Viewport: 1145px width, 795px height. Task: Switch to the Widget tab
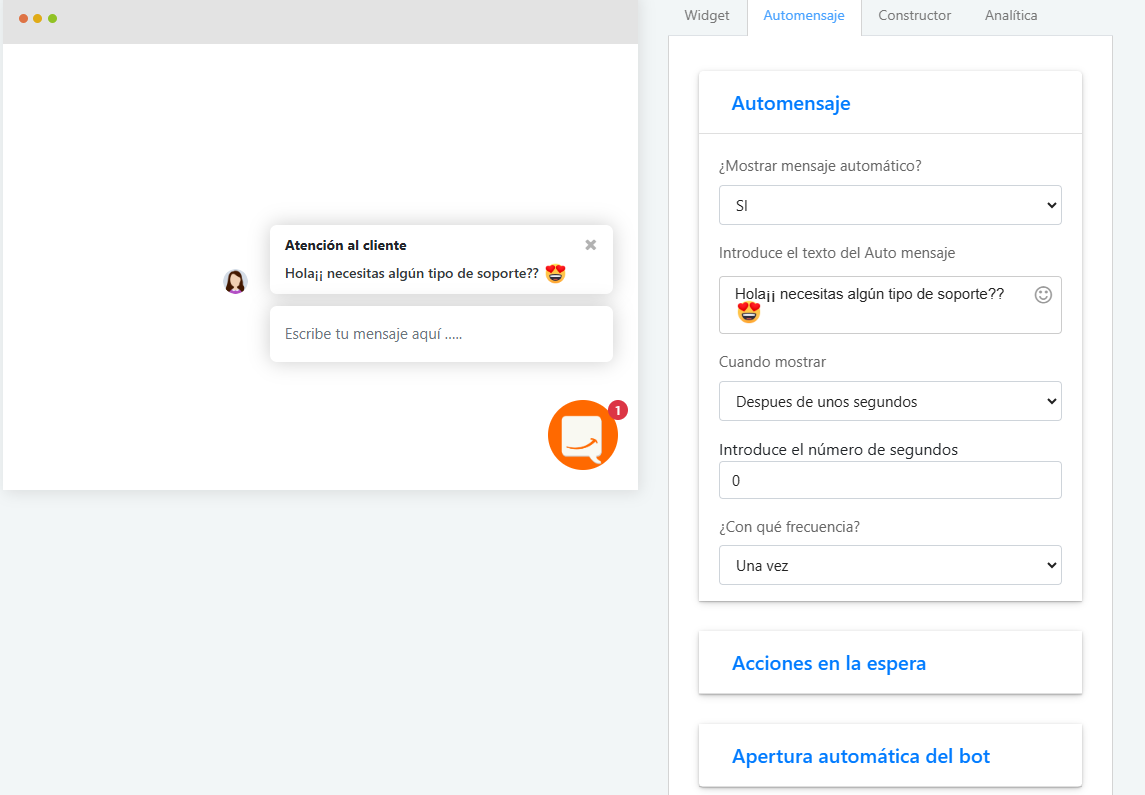click(706, 15)
